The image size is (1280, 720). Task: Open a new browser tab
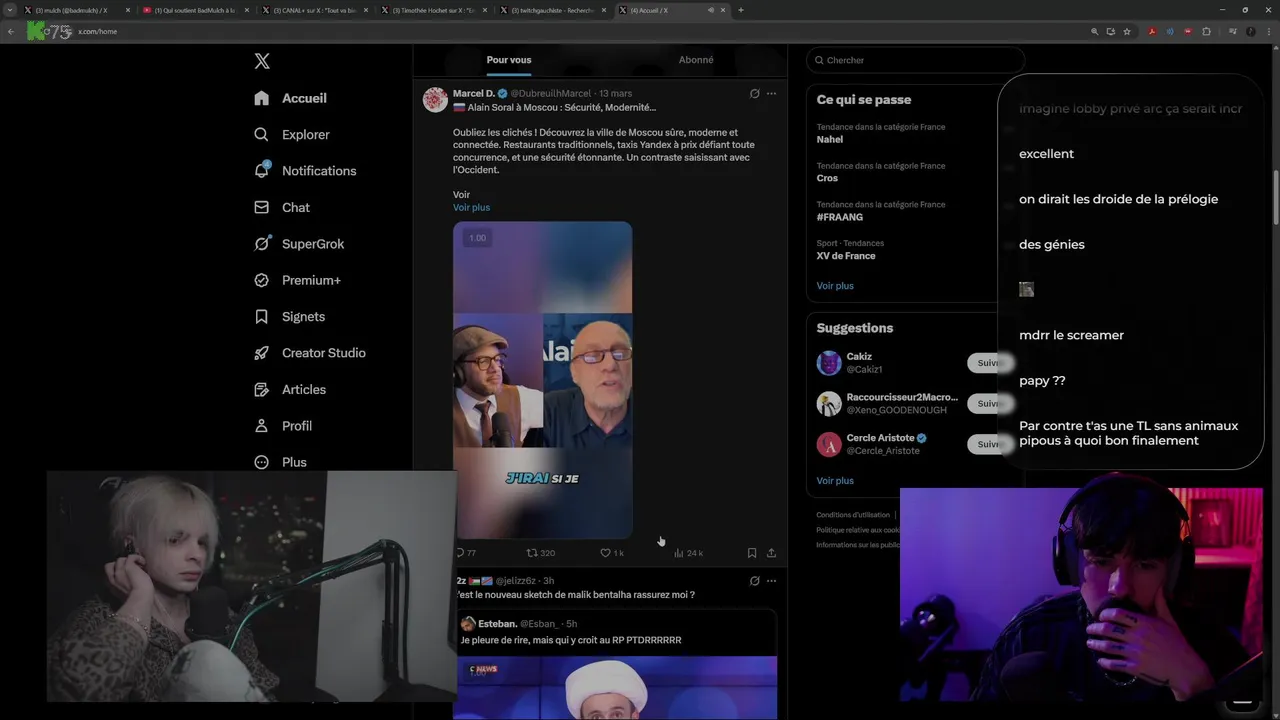click(x=740, y=10)
